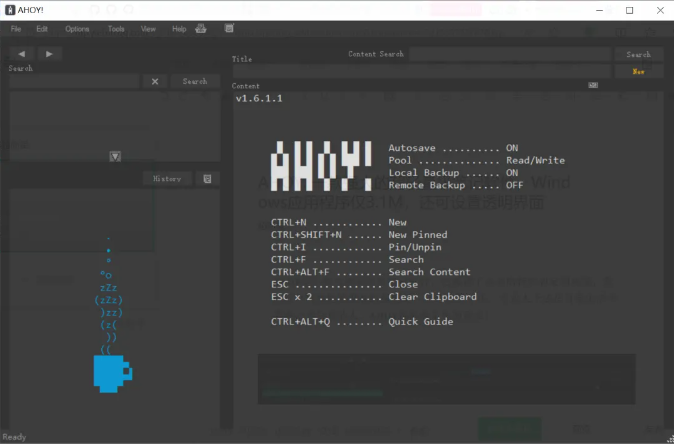Click the 'CTRL+F' Search line

click(x=347, y=260)
